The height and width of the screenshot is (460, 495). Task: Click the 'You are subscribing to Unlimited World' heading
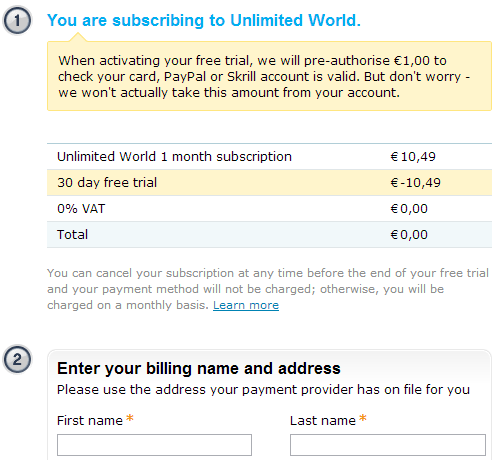coord(204,20)
